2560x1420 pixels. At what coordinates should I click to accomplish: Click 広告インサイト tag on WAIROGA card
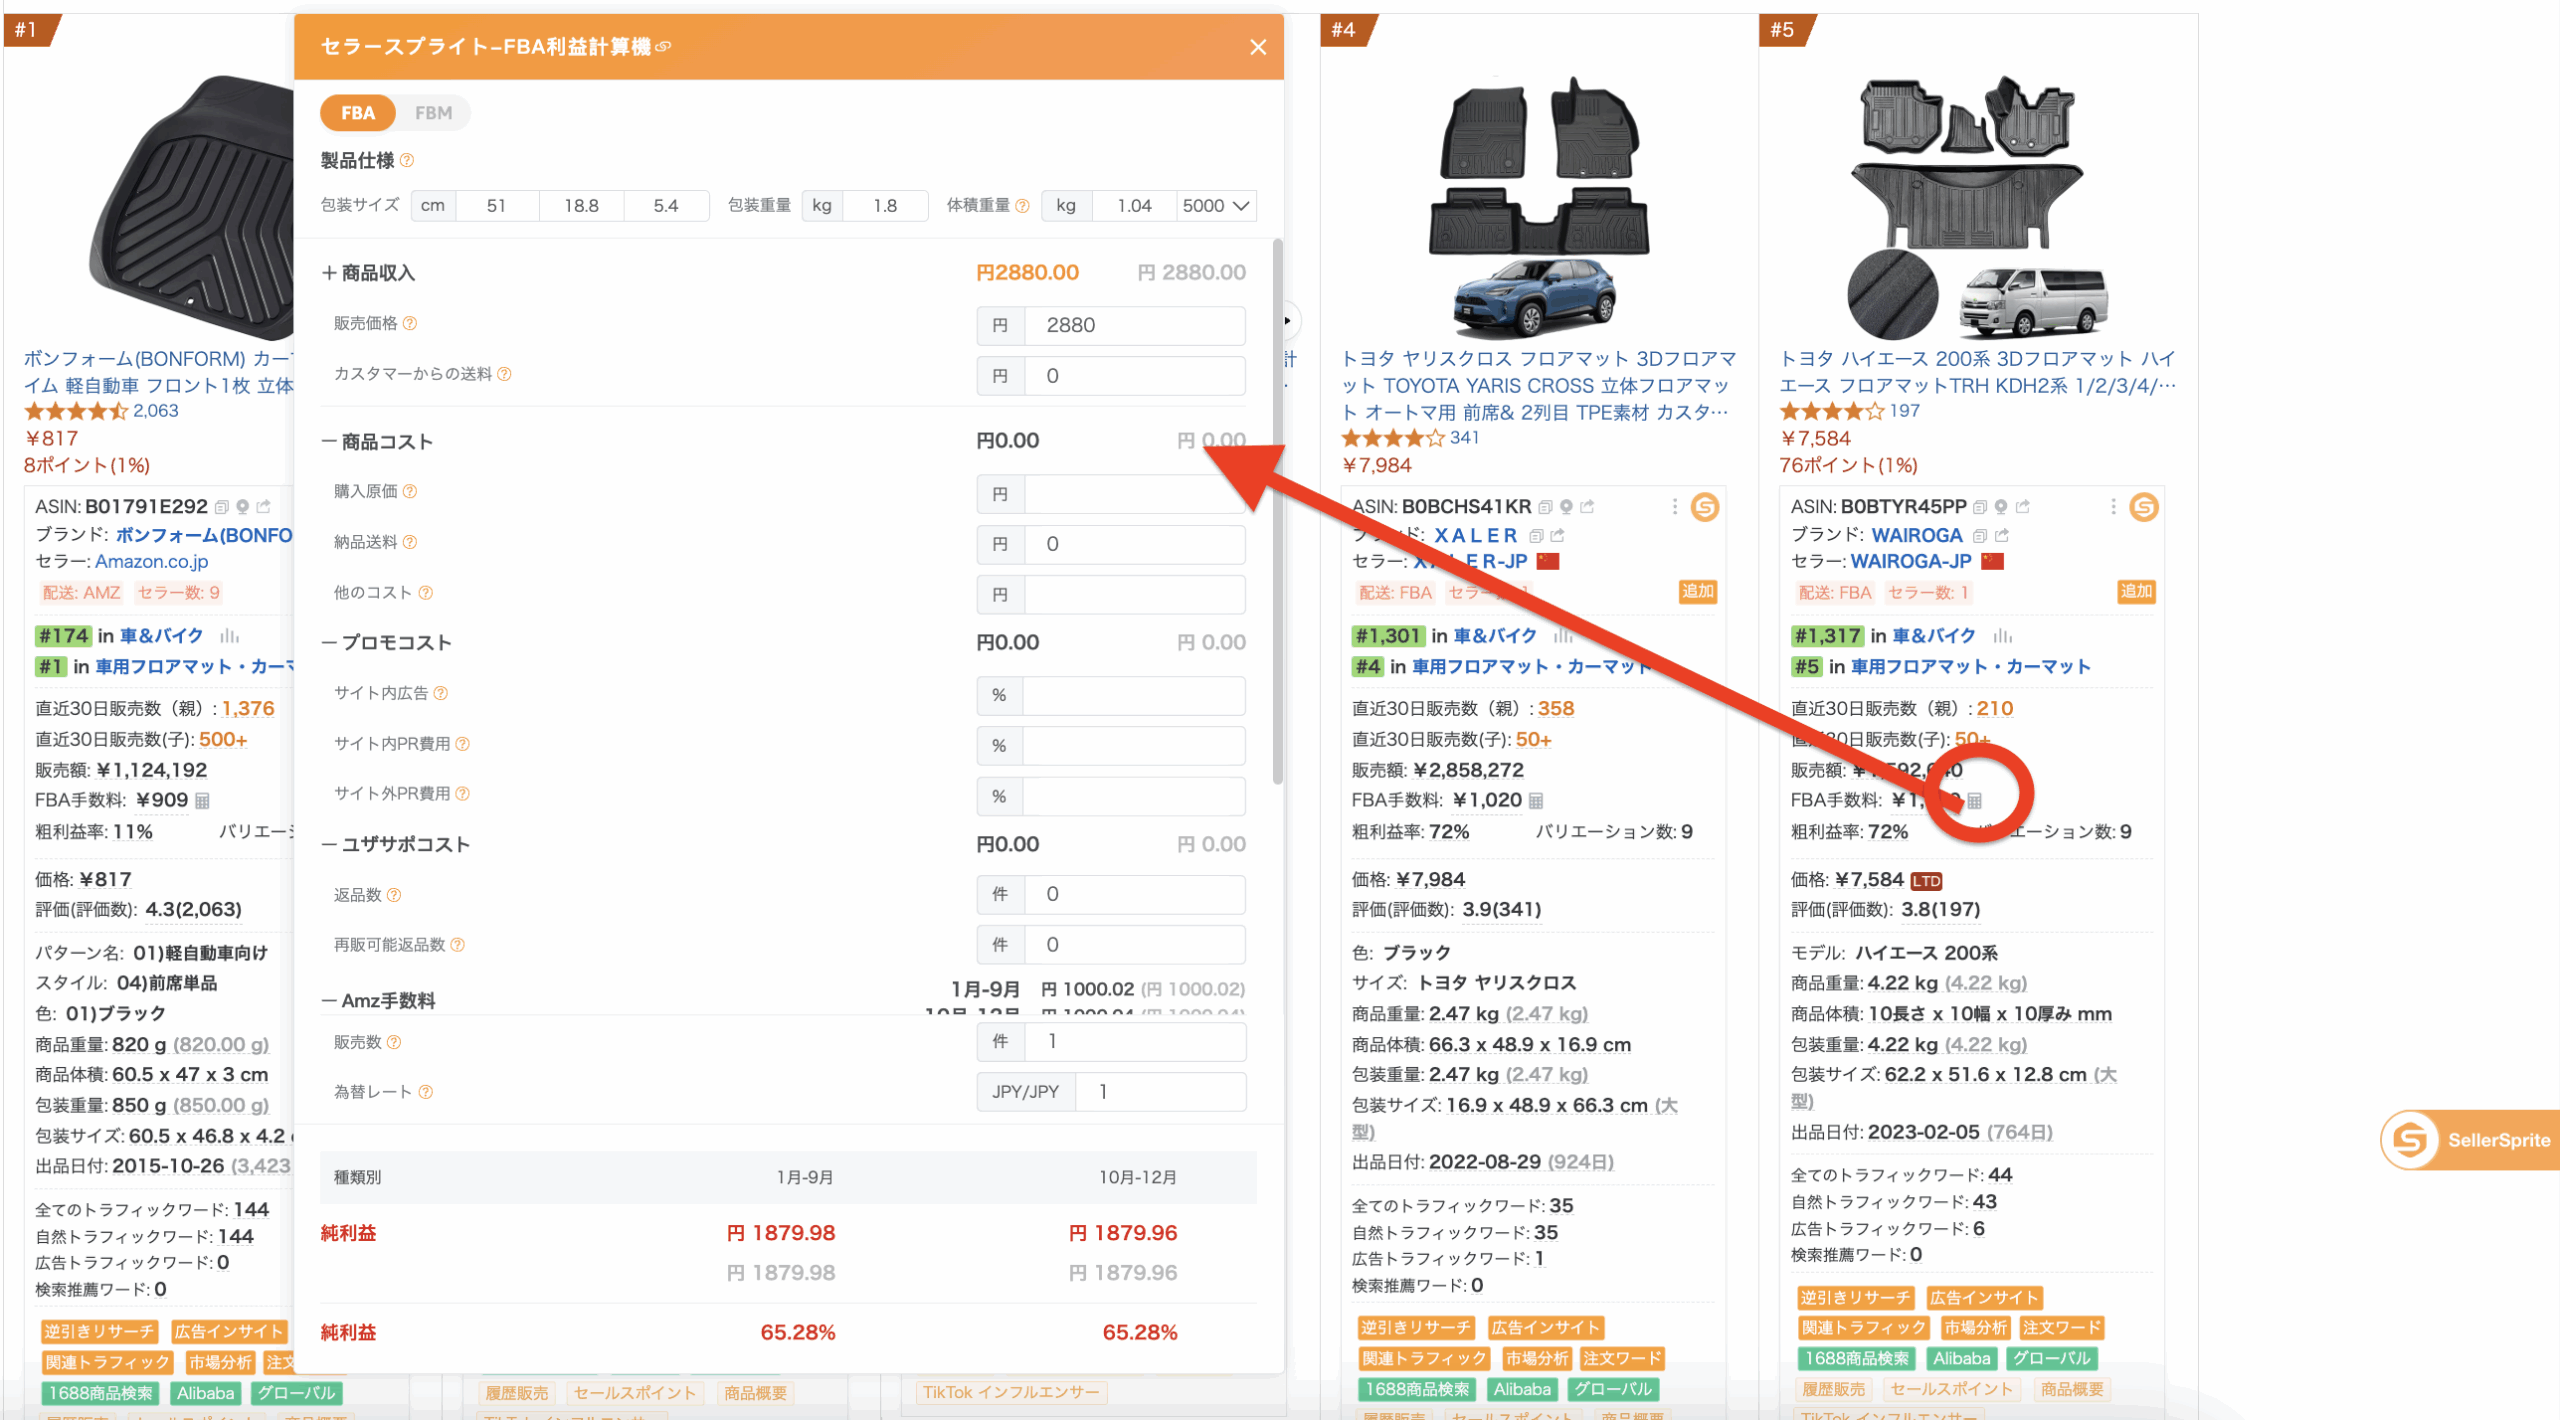(x=1983, y=1298)
